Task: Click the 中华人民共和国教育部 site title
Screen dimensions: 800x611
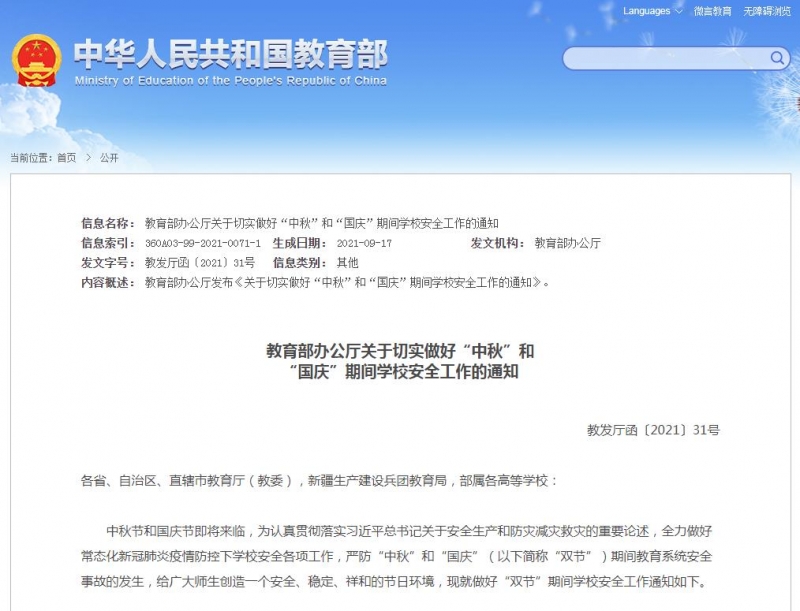Action: click(x=231, y=53)
